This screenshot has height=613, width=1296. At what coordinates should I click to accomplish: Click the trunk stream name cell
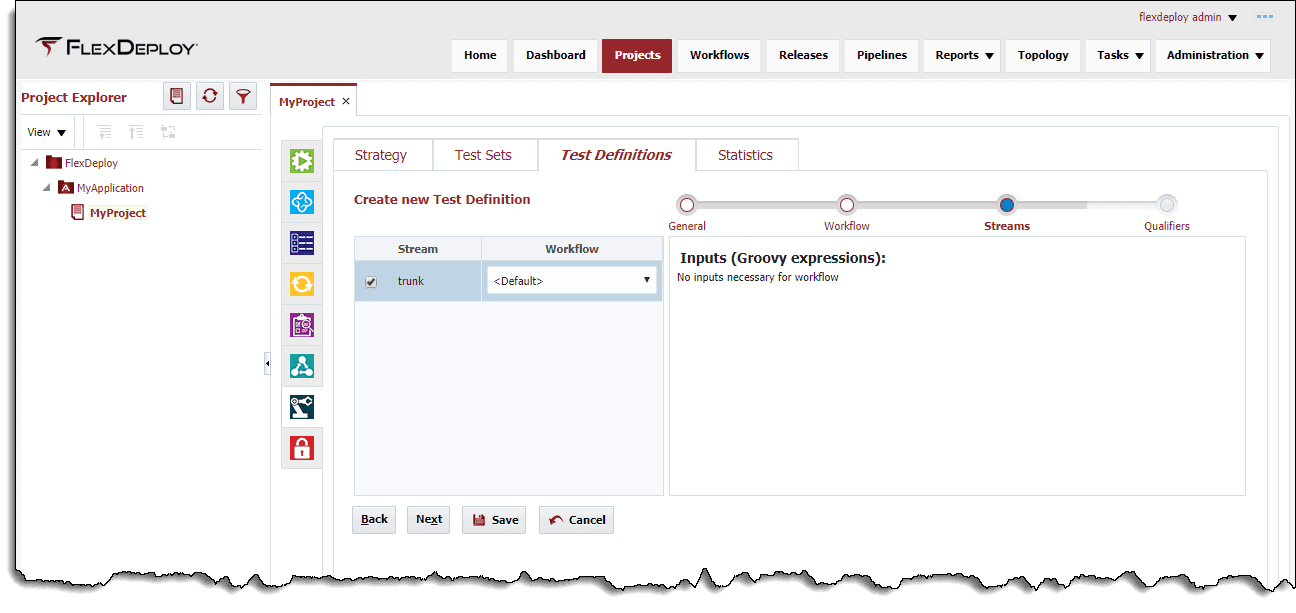(x=411, y=281)
